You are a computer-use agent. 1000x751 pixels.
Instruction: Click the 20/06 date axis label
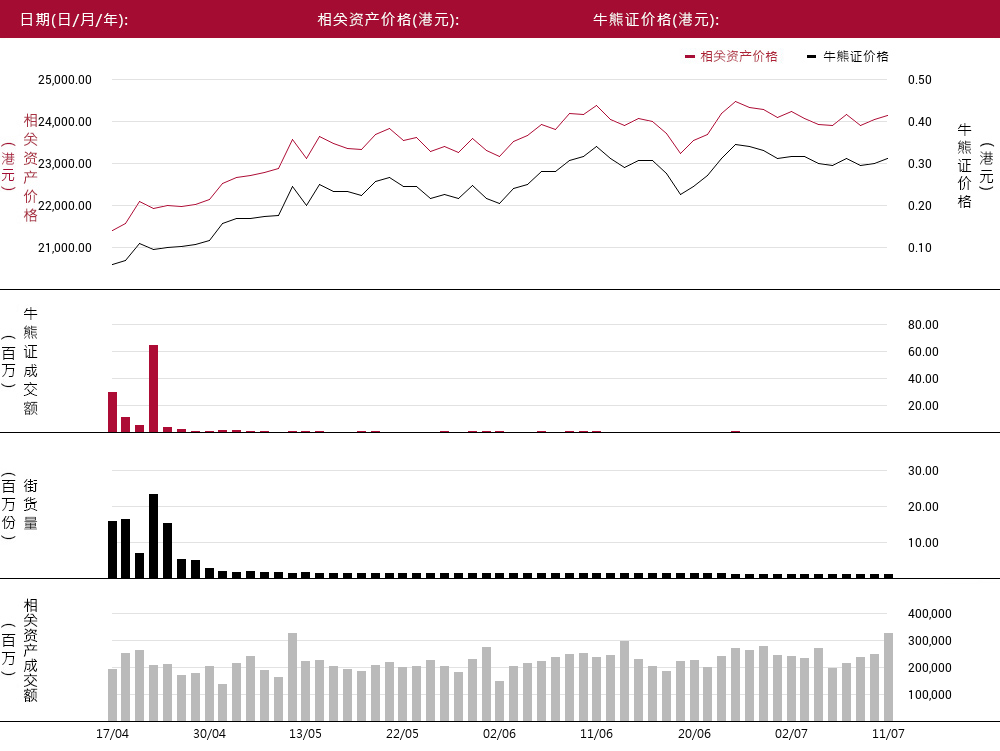click(695, 734)
